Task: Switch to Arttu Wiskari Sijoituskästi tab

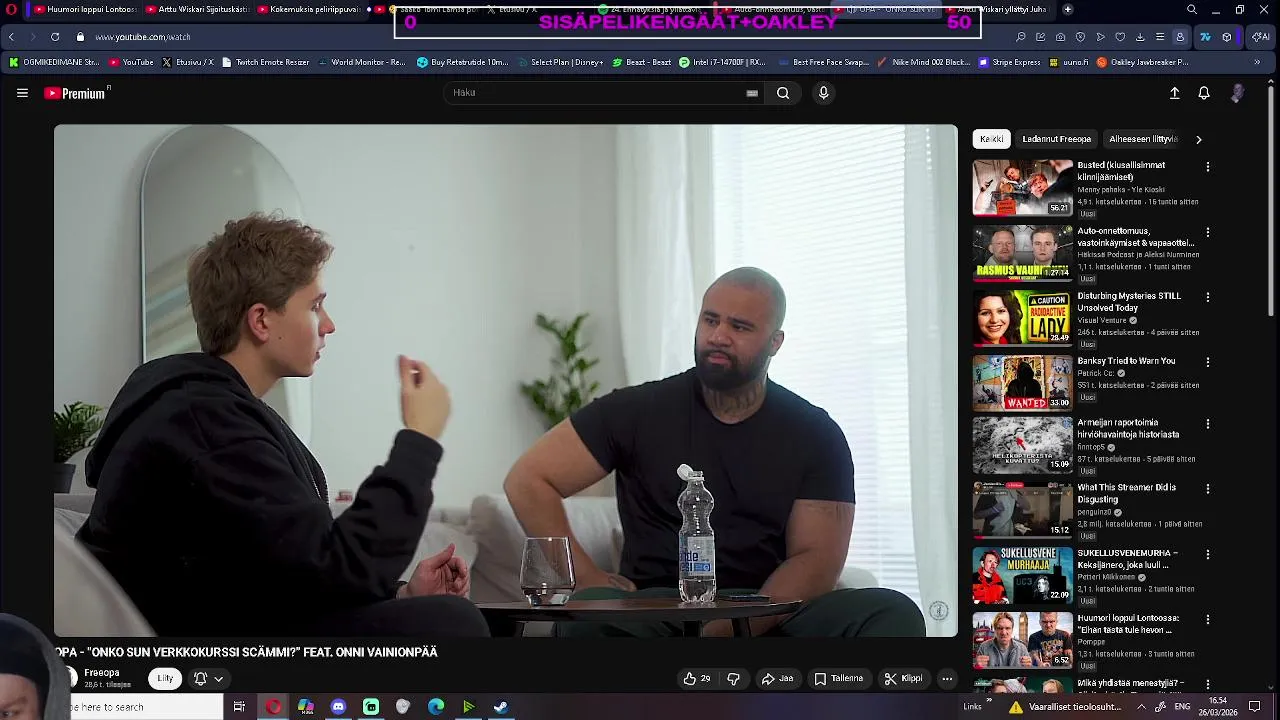Action: click(x=196, y=9)
